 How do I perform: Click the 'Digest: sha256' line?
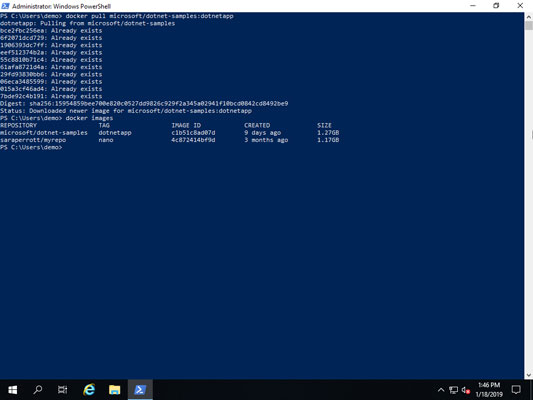pos(144,104)
